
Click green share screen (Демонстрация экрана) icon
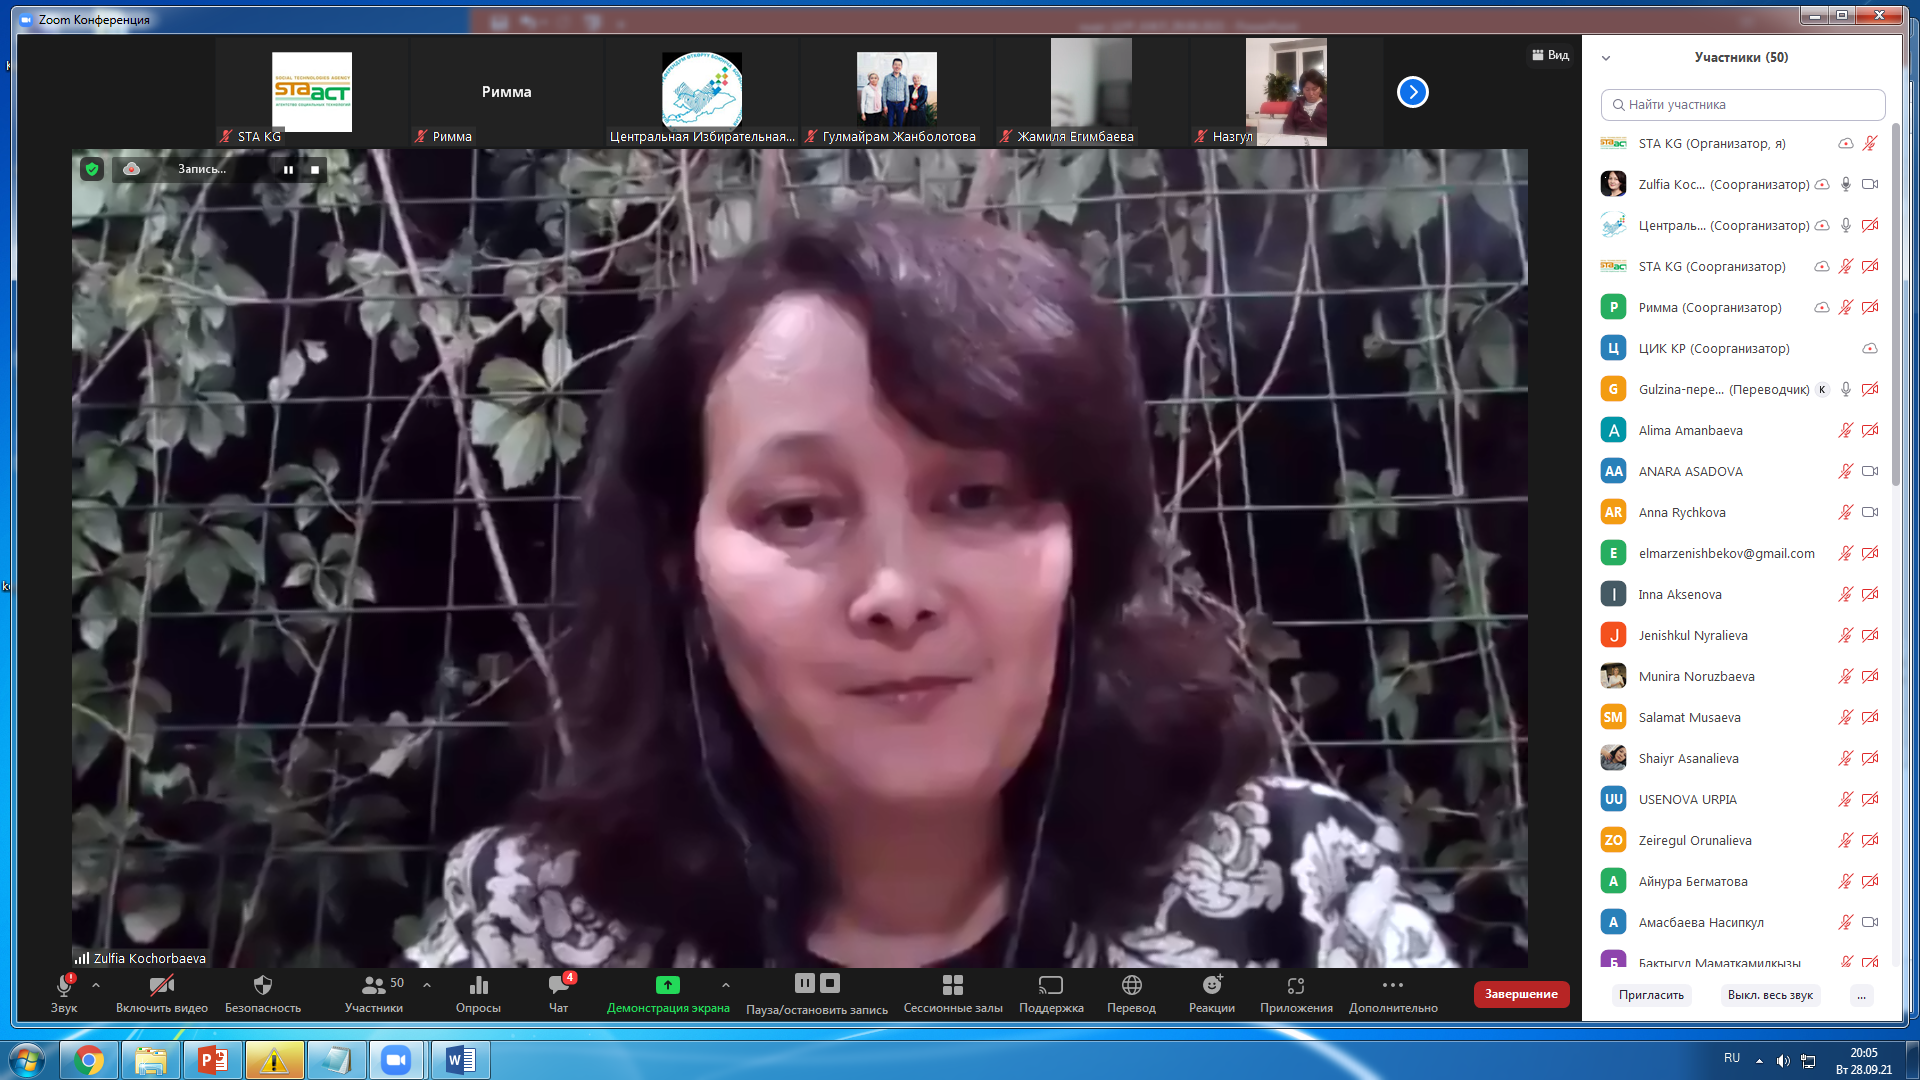[667, 986]
